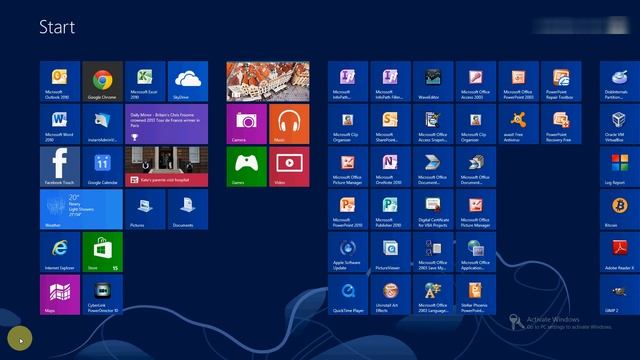
Task: Open Microsoft Excel 2010 tile
Action: 145,81
